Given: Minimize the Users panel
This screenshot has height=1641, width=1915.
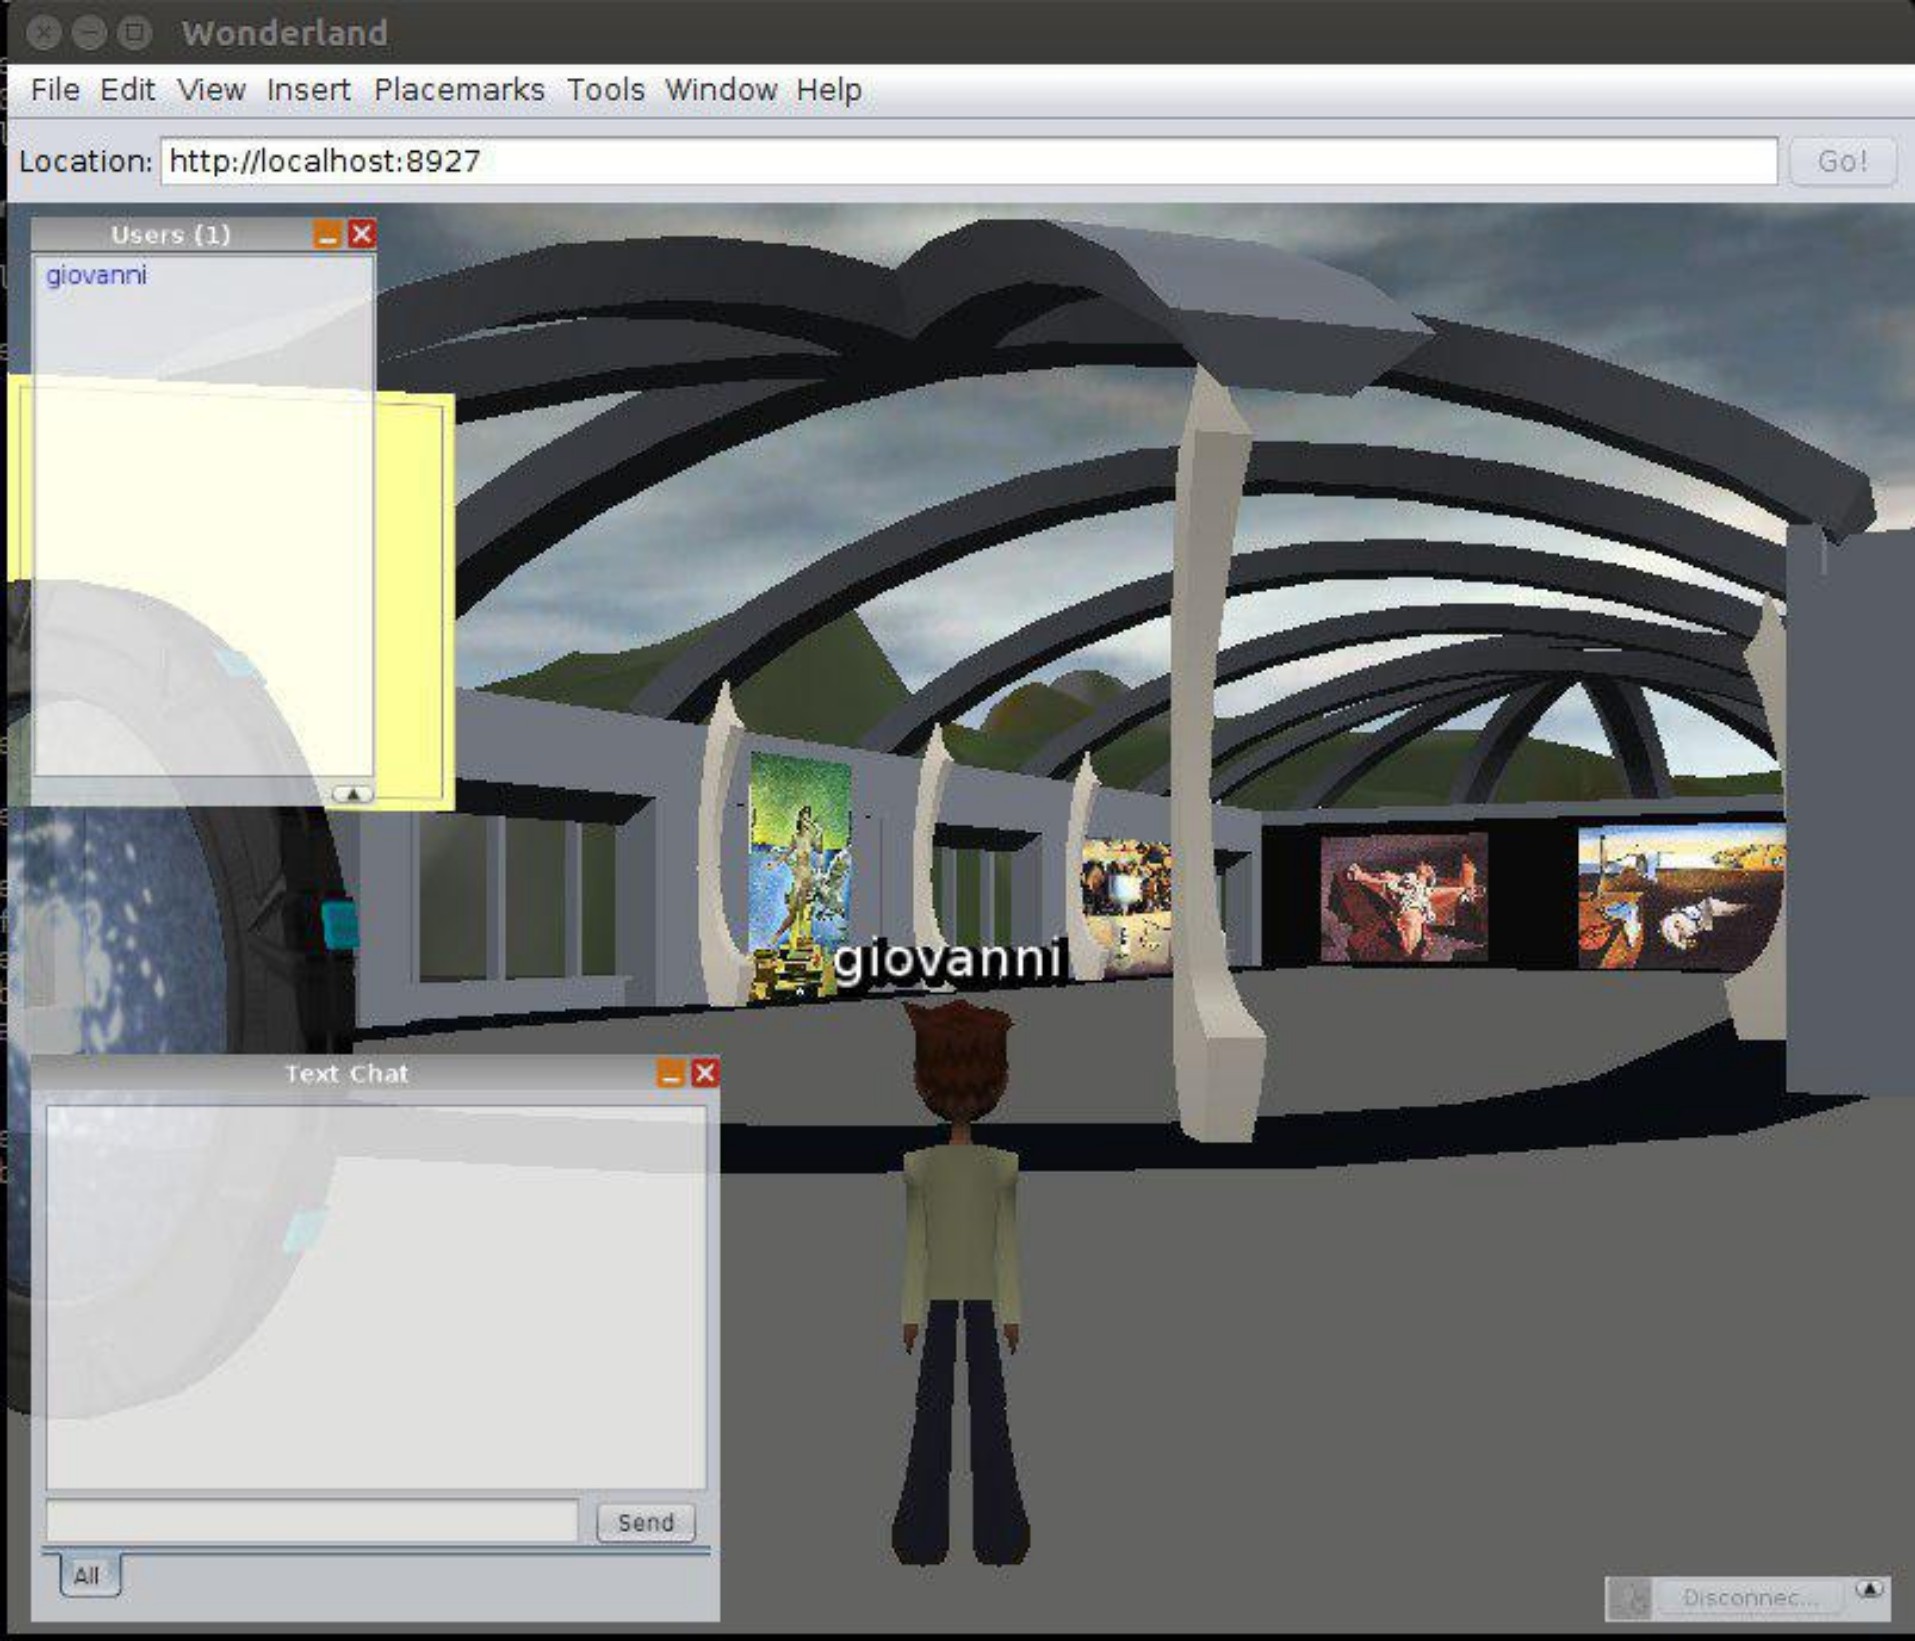Looking at the screenshot, I should [x=327, y=234].
